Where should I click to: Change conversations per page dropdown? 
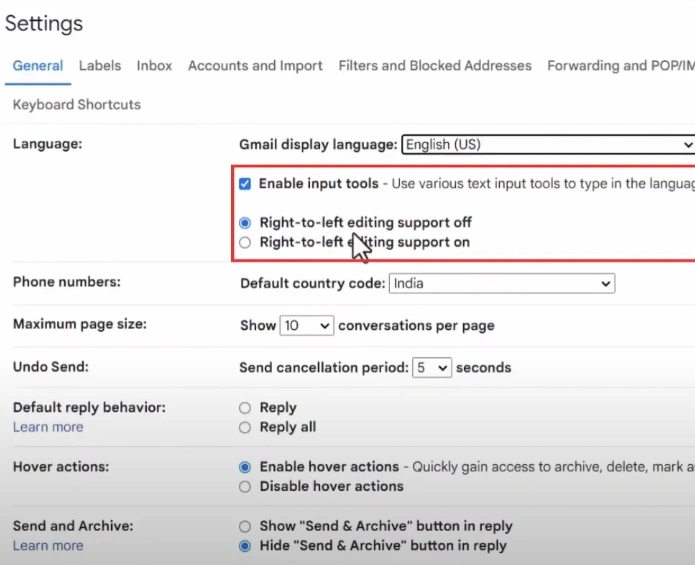pyautogui.click(x=306, y=326)
